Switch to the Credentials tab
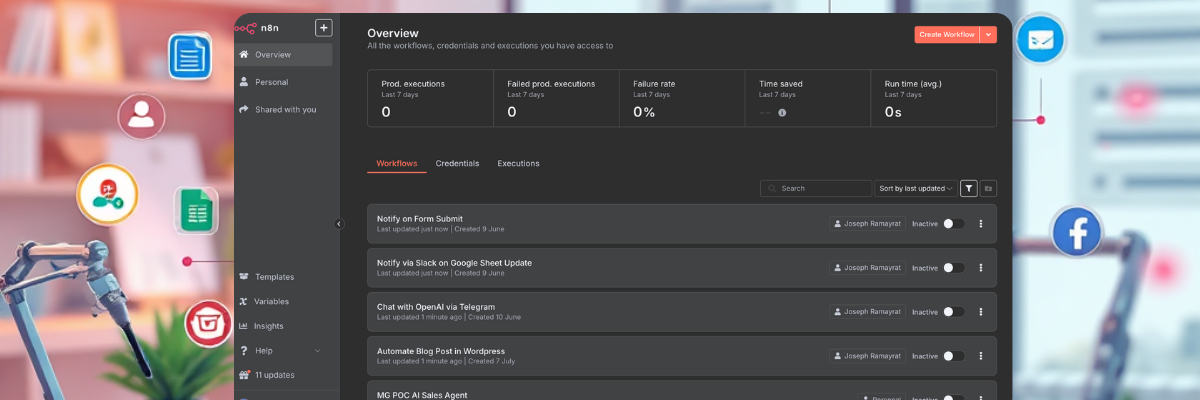The image size is (1200, 400). [457, 163]
